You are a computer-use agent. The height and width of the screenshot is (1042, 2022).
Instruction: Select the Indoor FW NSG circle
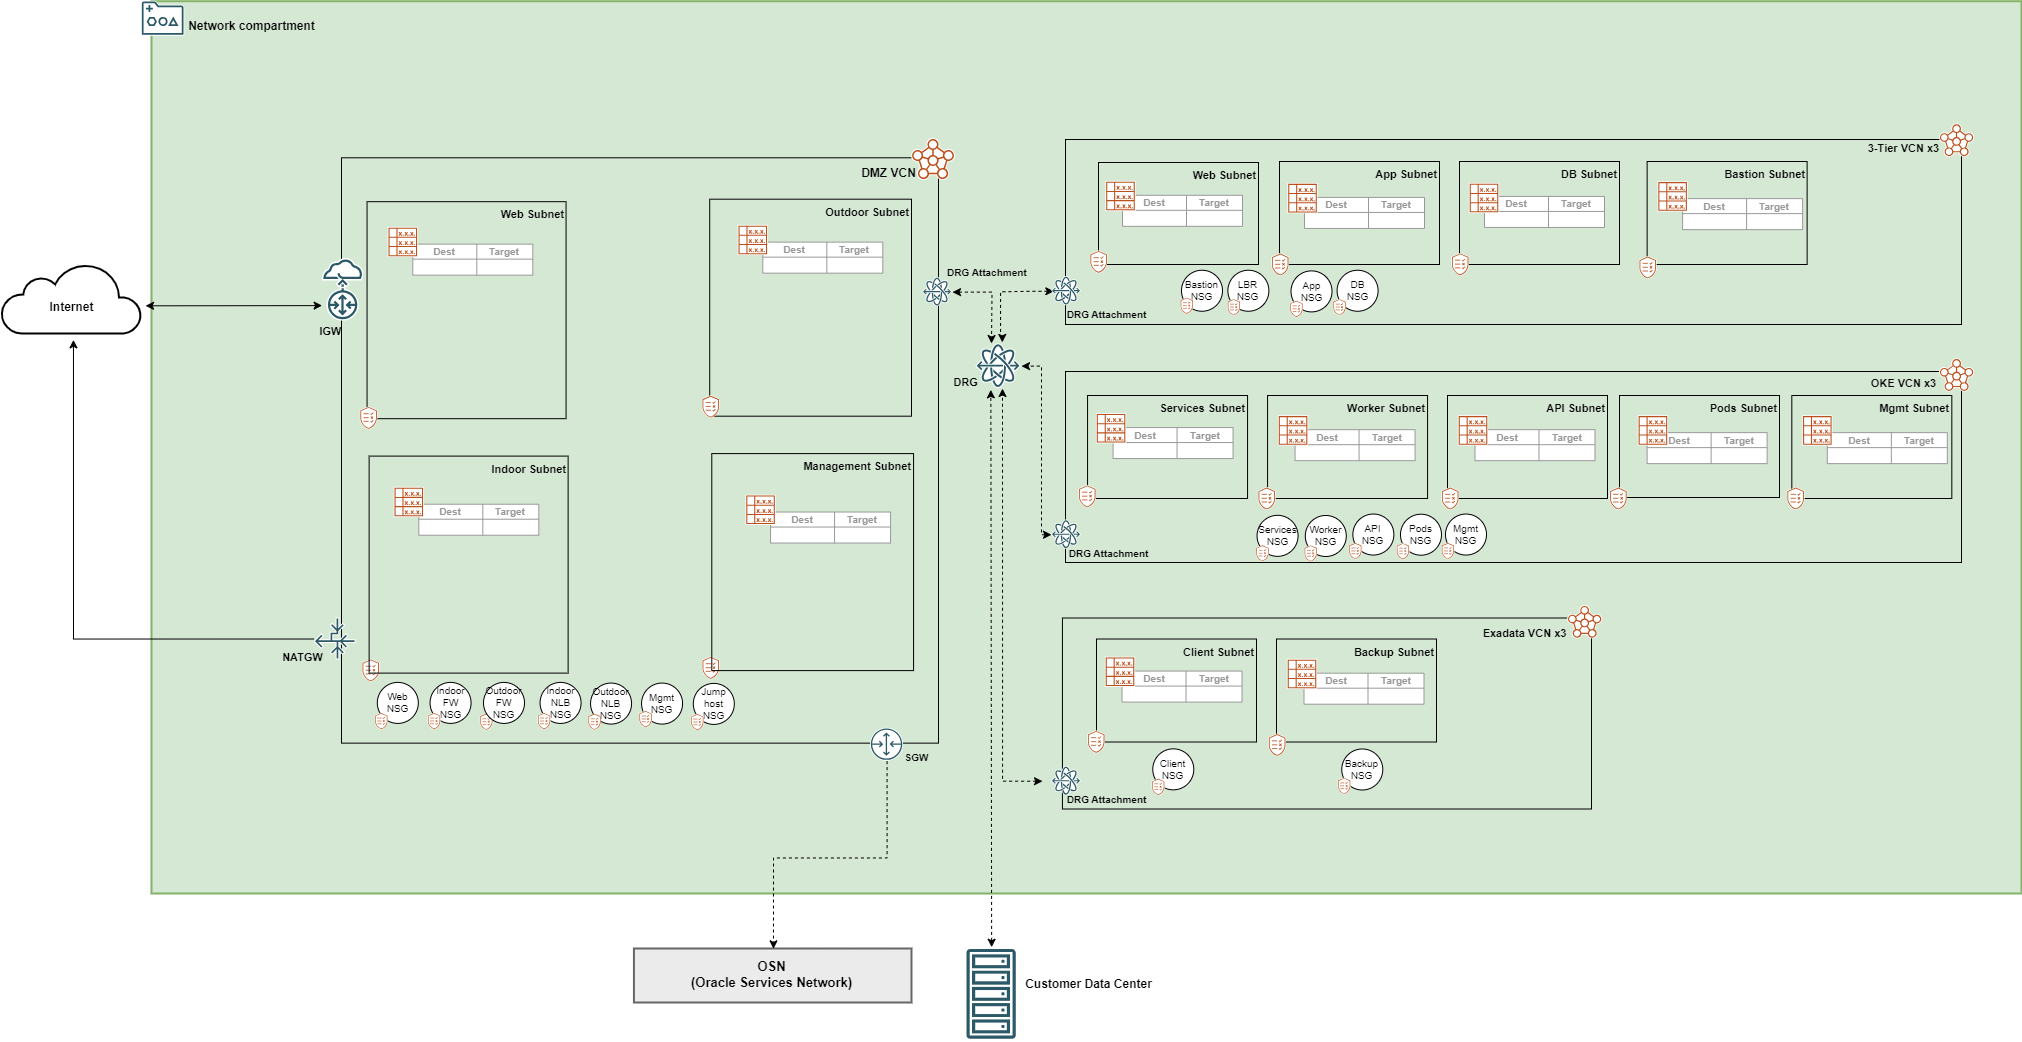click(x=451, y=703)
